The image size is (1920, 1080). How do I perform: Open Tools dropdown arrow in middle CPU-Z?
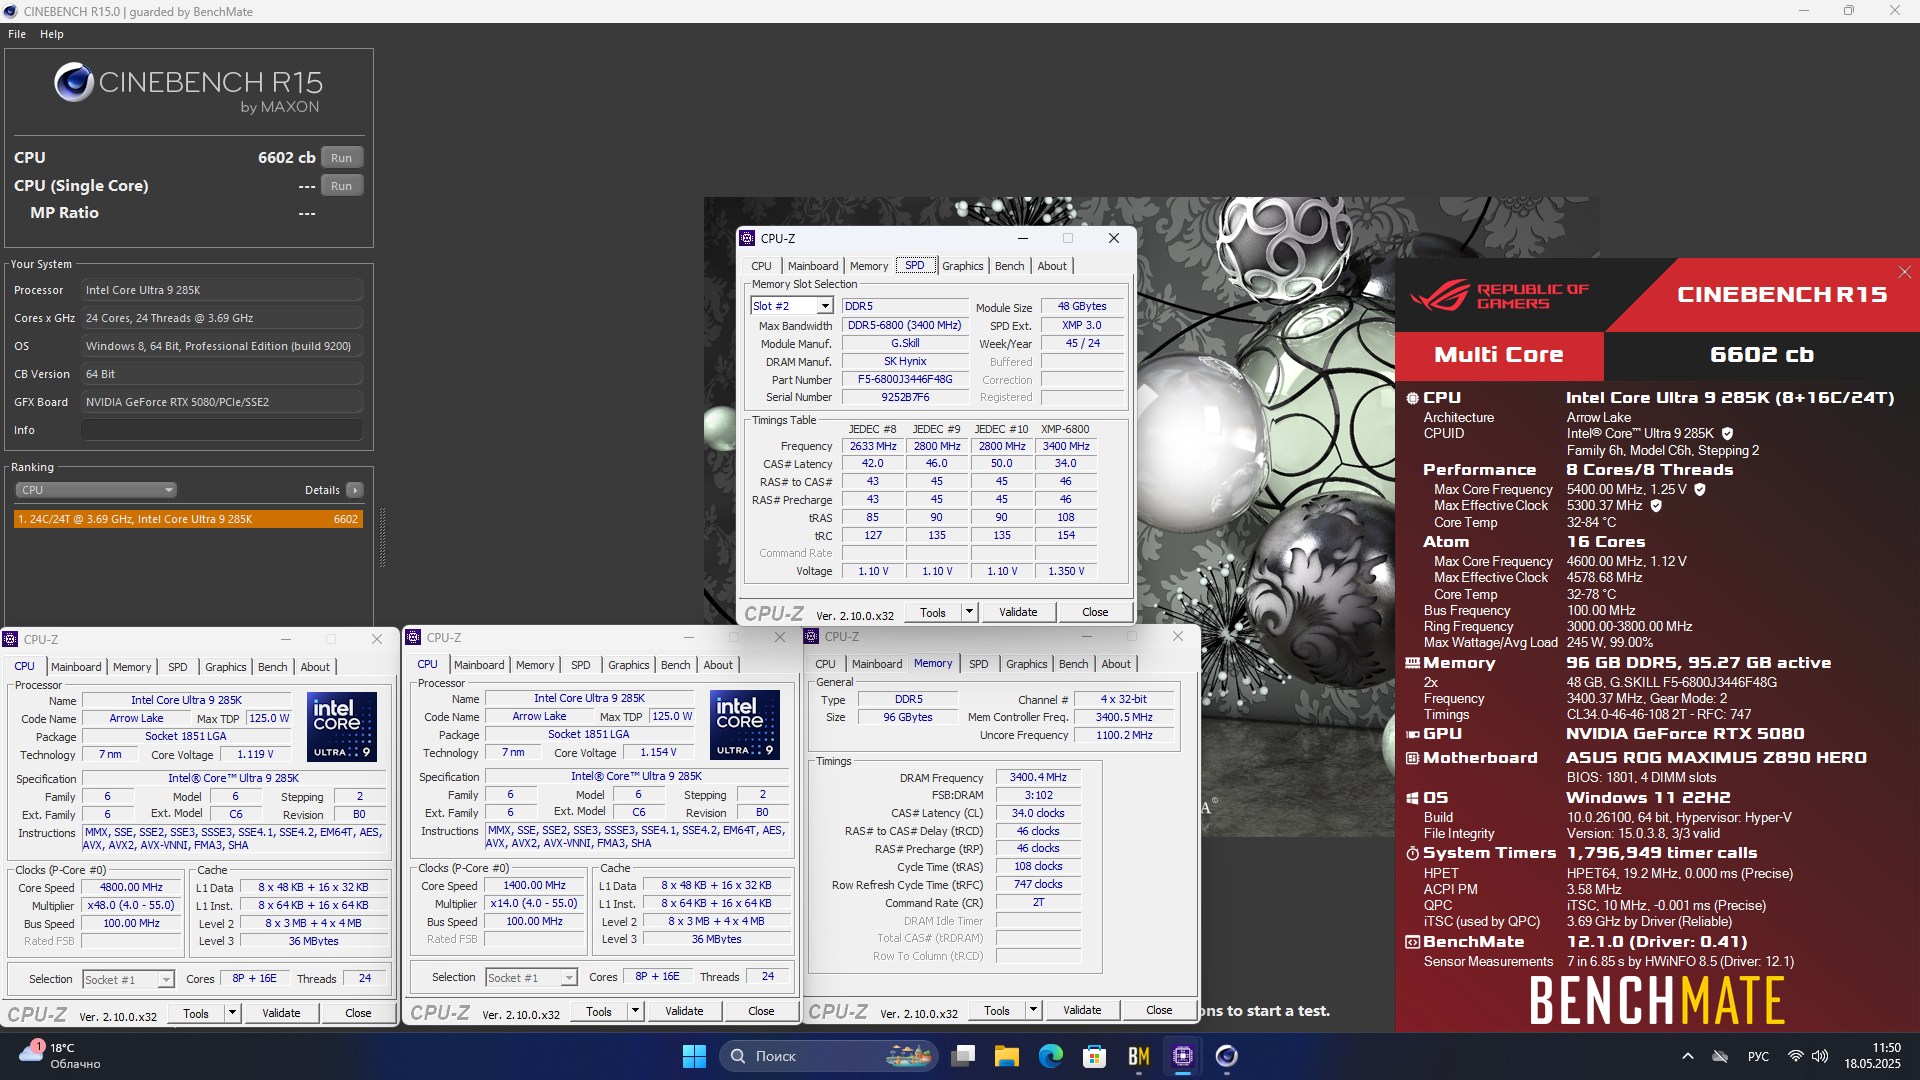(635, 1011)
